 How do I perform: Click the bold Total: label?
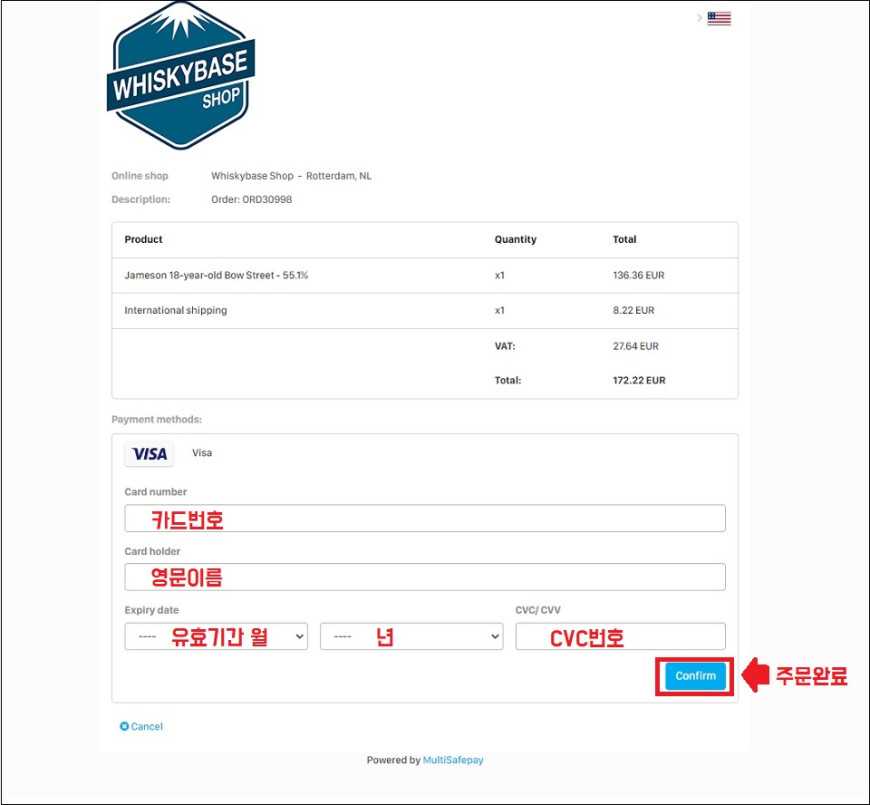click(508, 381)
